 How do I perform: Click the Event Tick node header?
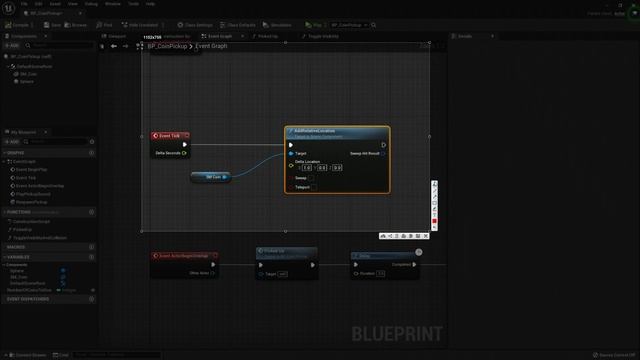click(x=170, y=136)
